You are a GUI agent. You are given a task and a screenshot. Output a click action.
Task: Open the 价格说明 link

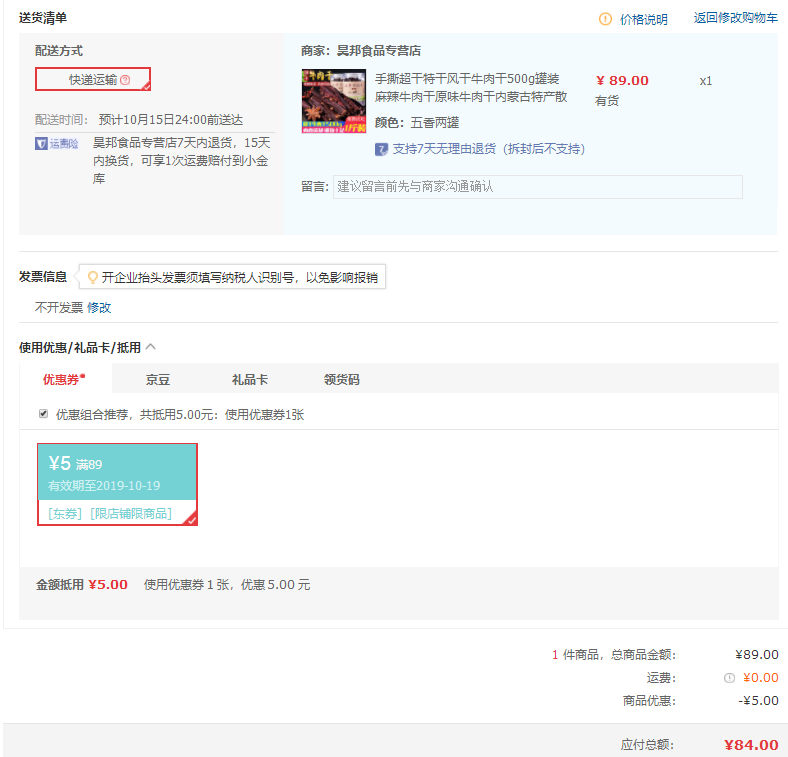click(x=643, y=19)
